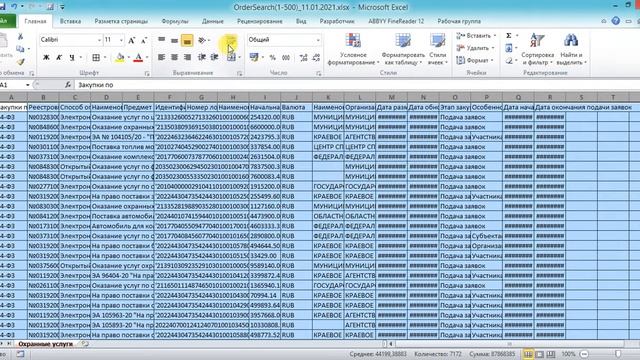Image resolution: width=640 pixels, height=360 pixels.
Task: Open the borders icon in the font group
Action: [96, 58]
